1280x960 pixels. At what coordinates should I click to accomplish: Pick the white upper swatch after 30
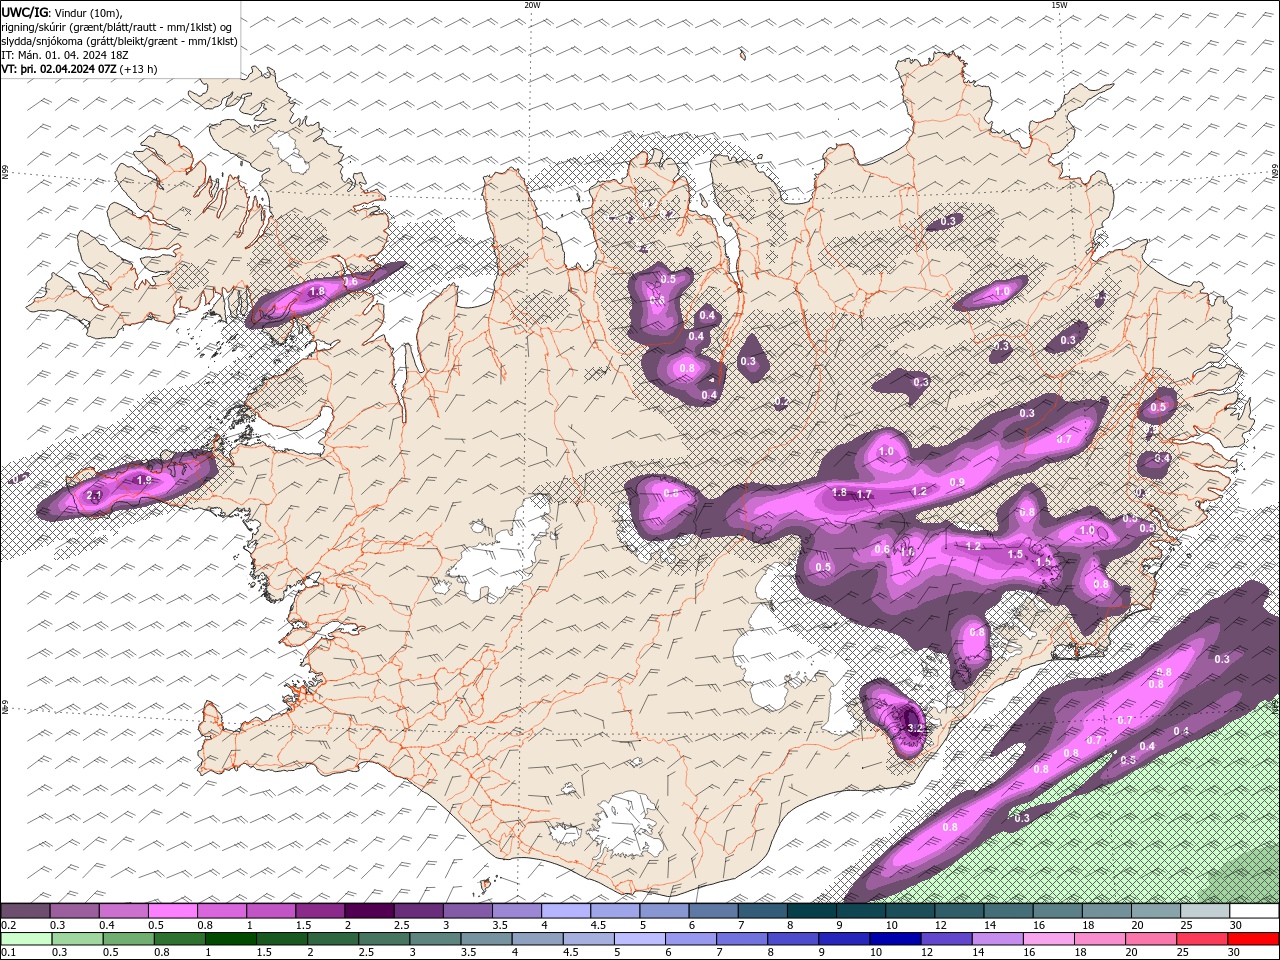(x=1255, y=911)
